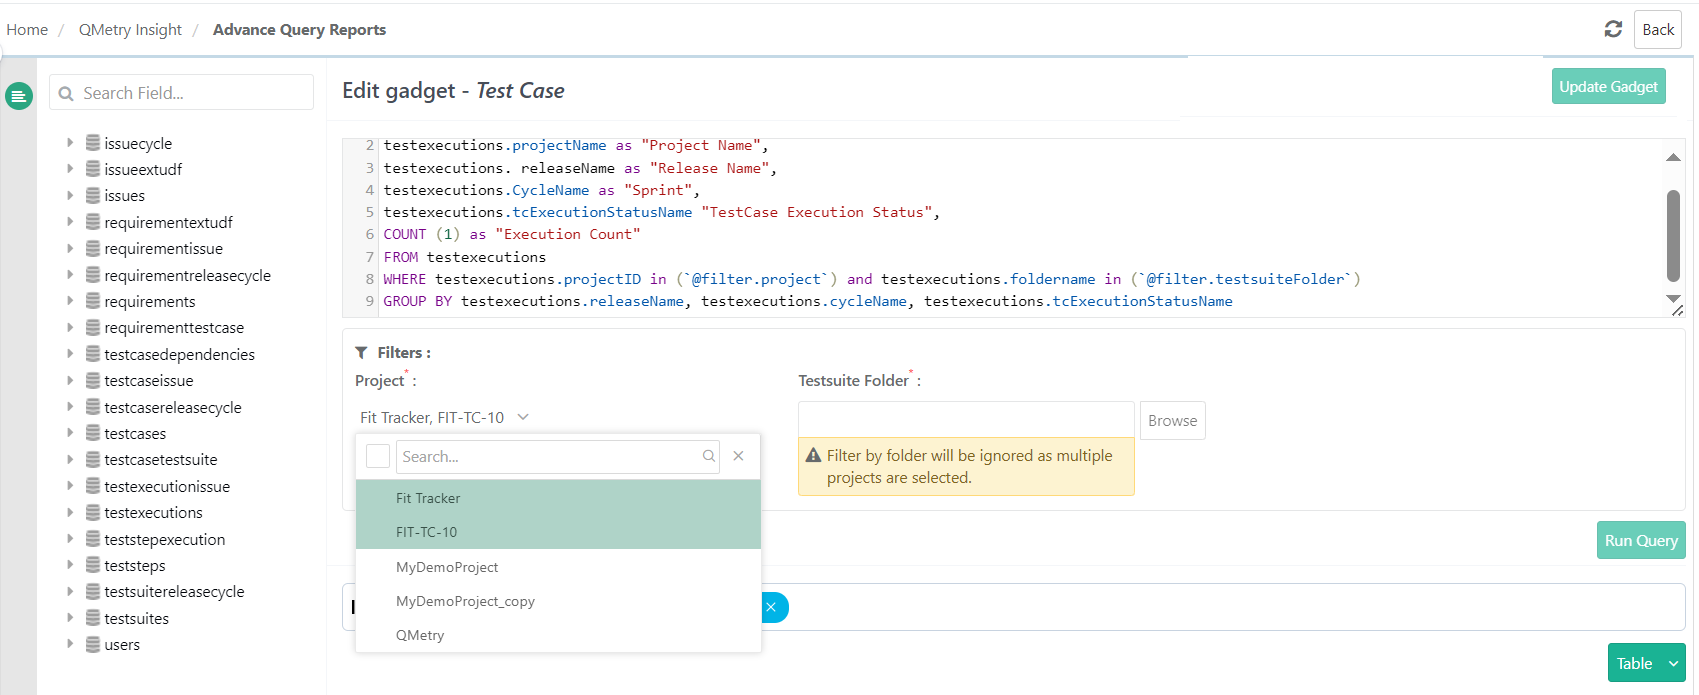Viewport: 1699px width, 695px height.
Task: Click the Back button
Action: coord(1658,29)
